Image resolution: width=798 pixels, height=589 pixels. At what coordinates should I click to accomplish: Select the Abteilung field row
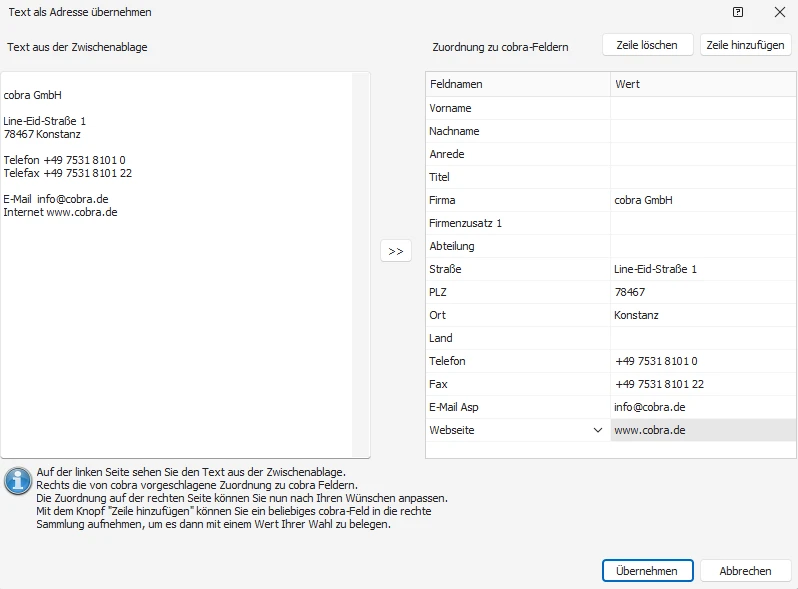click(611, 246)
